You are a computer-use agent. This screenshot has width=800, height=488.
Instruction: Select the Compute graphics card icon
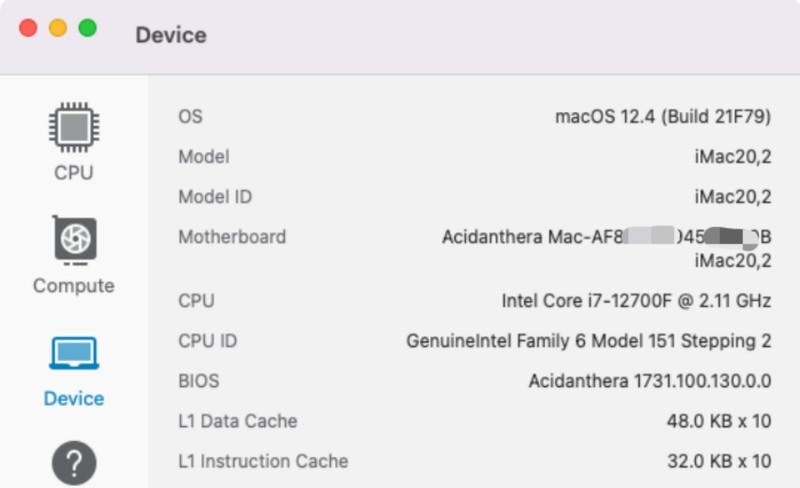coord(74,240)
